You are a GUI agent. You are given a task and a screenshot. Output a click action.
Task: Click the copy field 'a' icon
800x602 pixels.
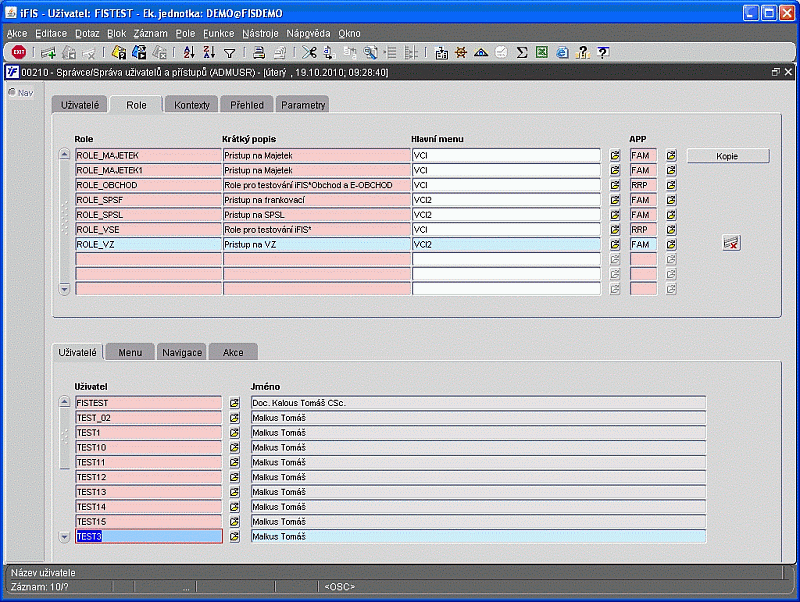click(329, 52)
